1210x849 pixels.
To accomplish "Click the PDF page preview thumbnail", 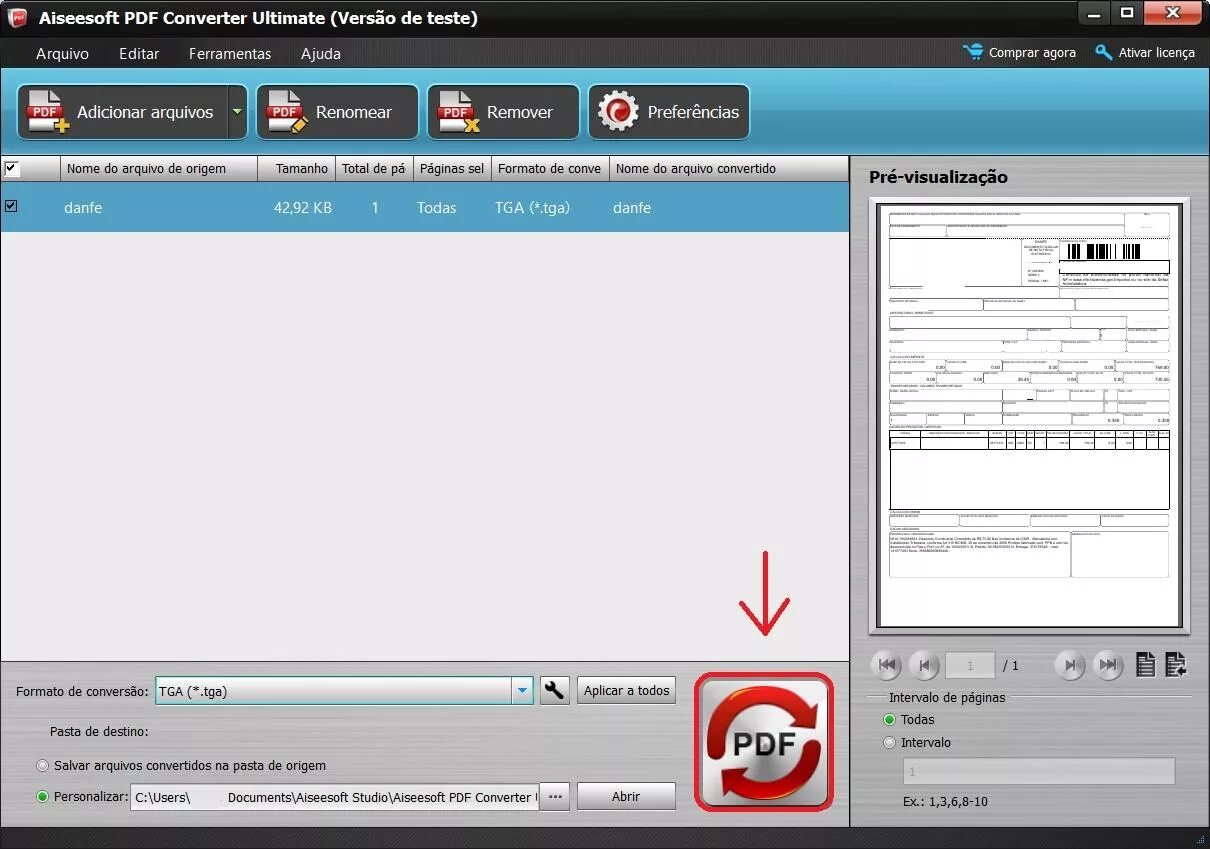I will tap(1029, 415).
